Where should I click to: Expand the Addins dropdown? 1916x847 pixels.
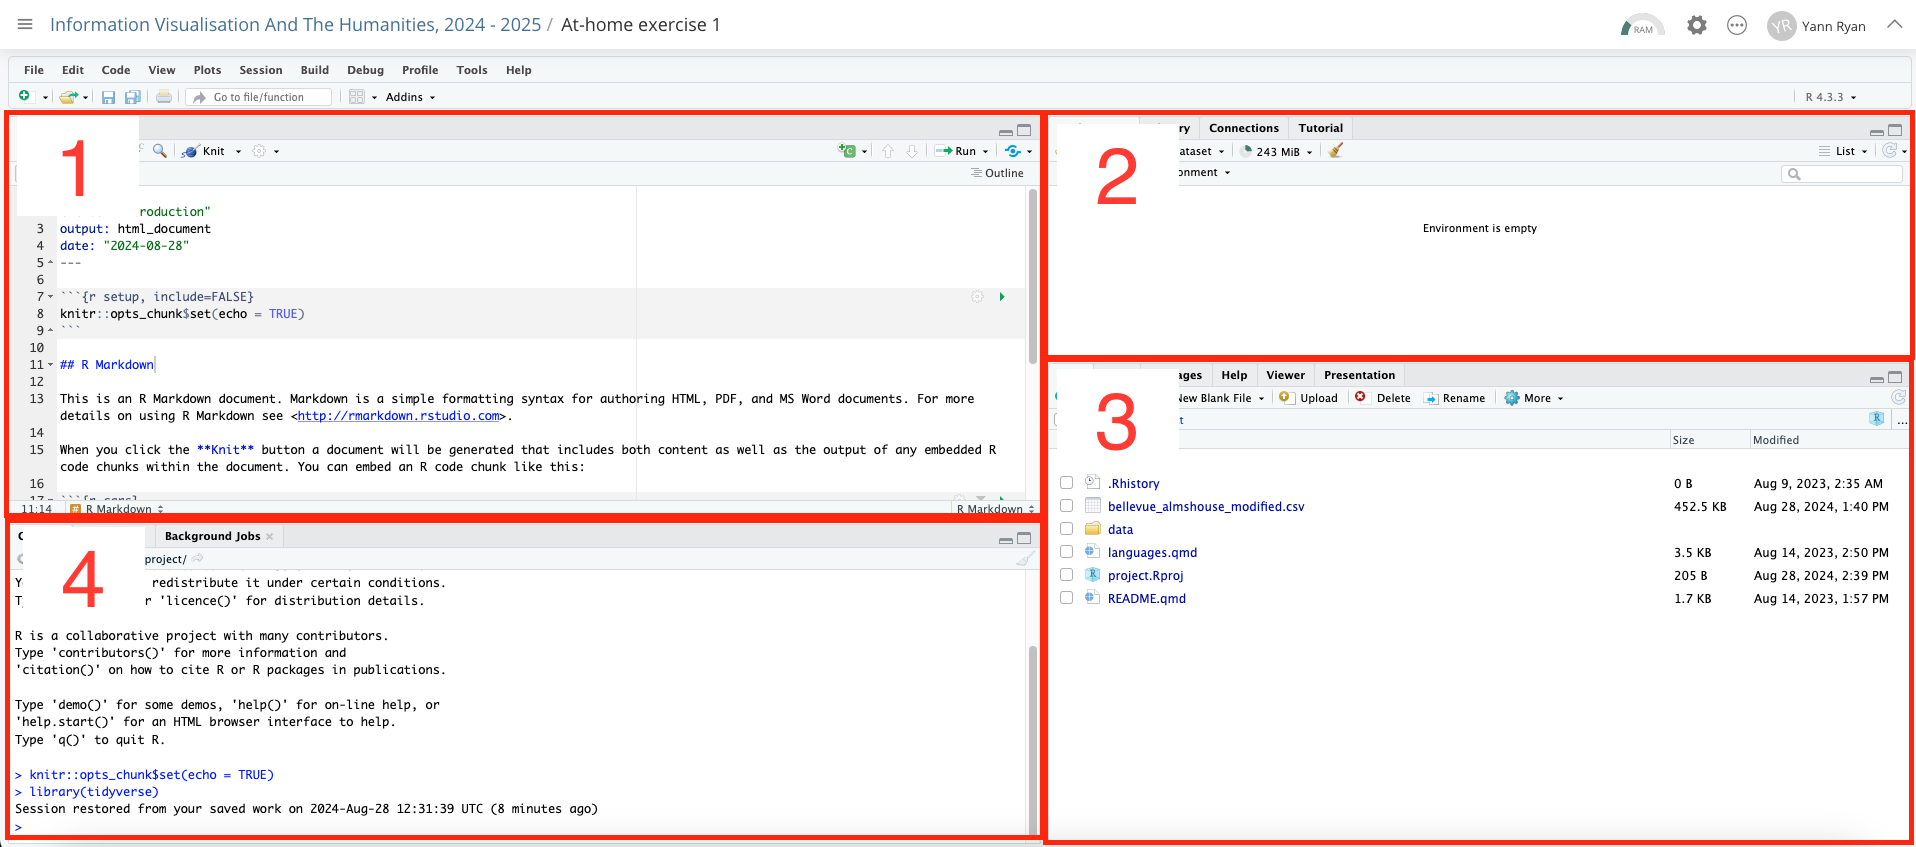410,97
